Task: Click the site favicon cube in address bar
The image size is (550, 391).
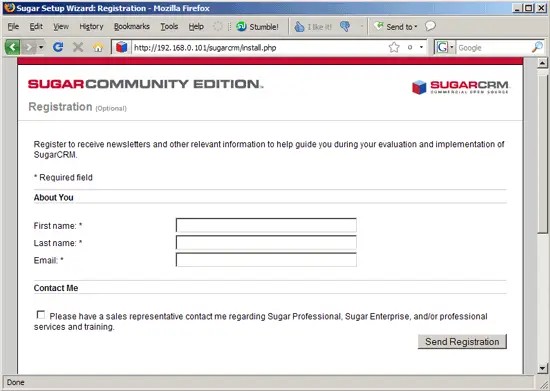Action: (121, 47)
